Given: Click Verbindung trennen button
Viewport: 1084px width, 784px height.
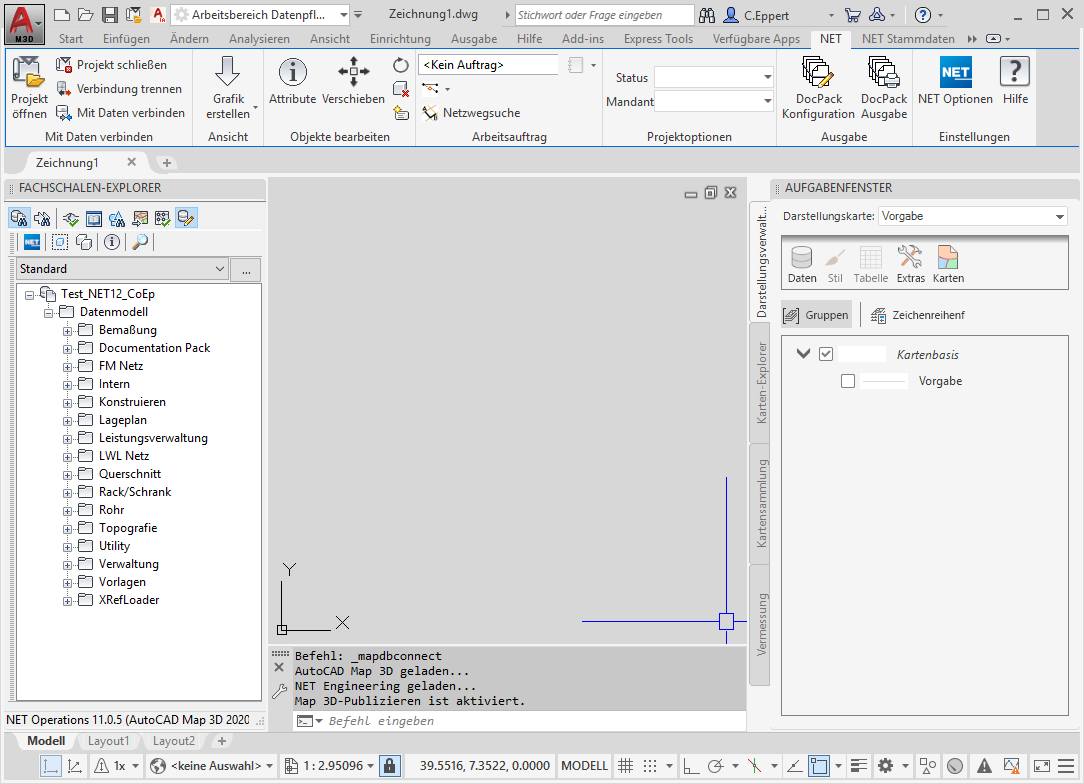Looking at the screenshot, I should click(x=119, y=88).
